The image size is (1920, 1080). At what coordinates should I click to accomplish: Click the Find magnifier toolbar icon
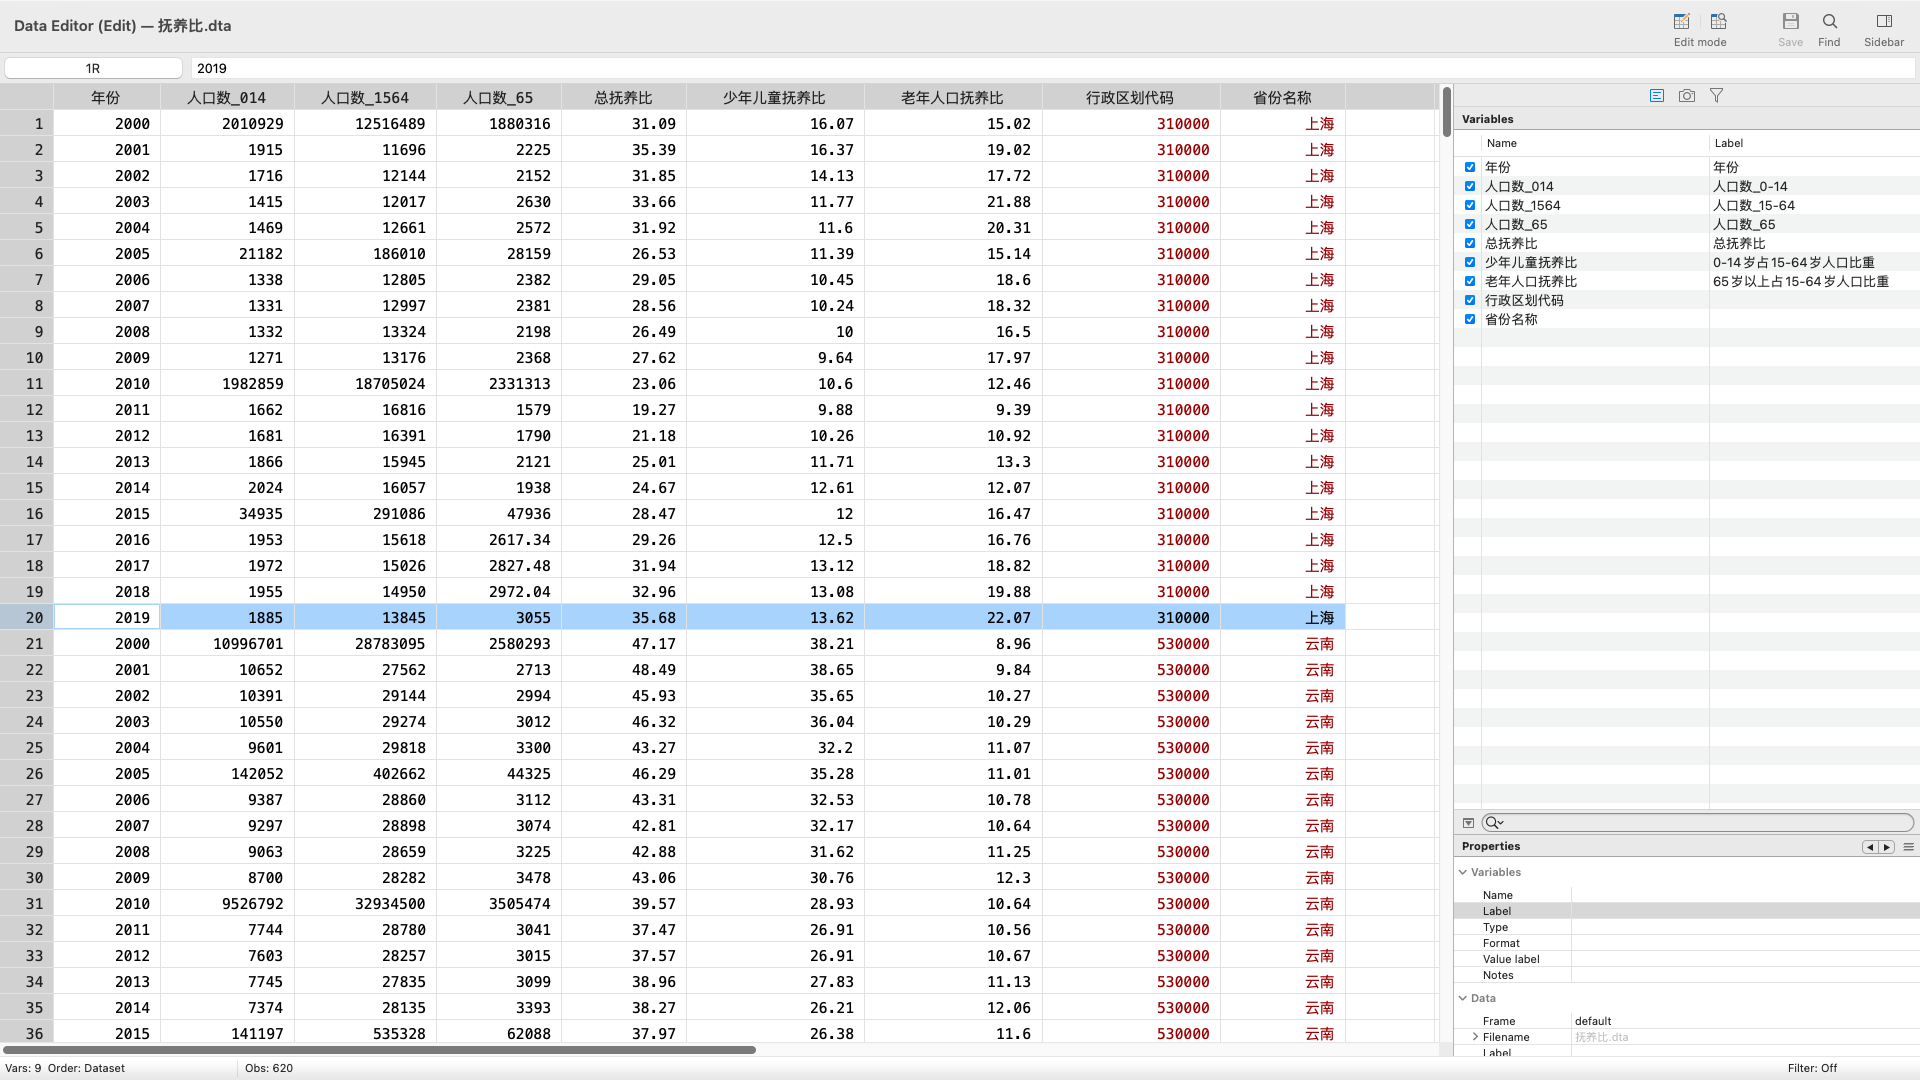(1829, 22)
